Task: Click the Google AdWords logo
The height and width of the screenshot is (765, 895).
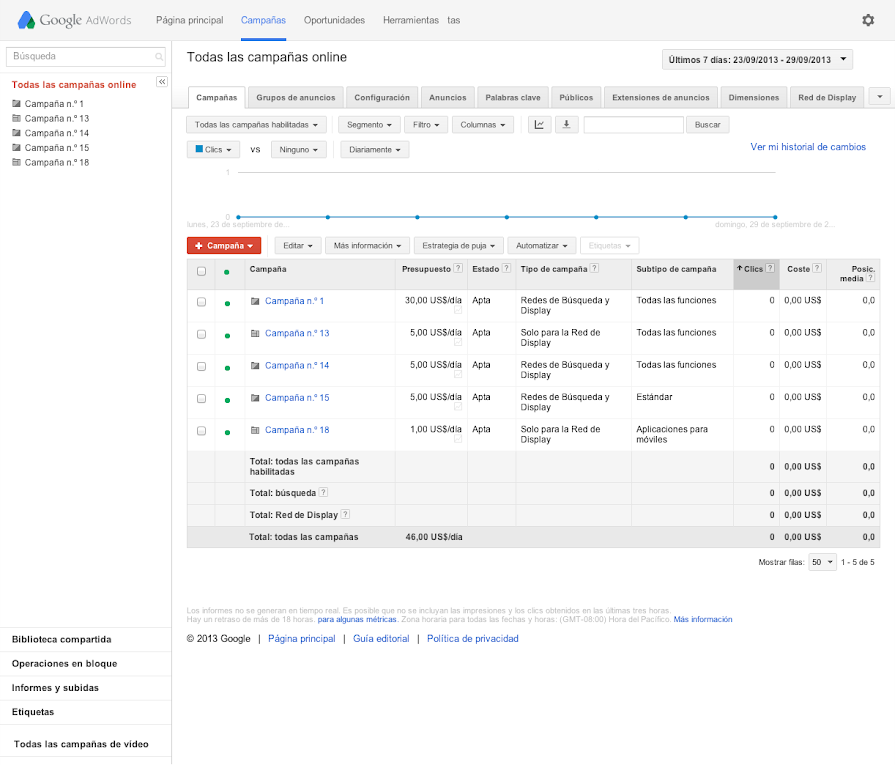Action: [x=77, y=20]
